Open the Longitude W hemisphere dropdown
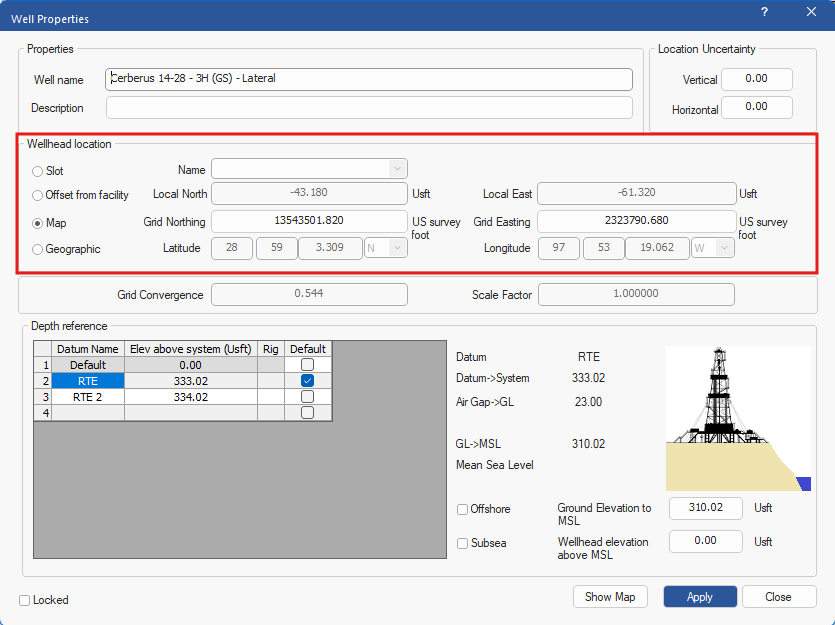 [713, 248]
